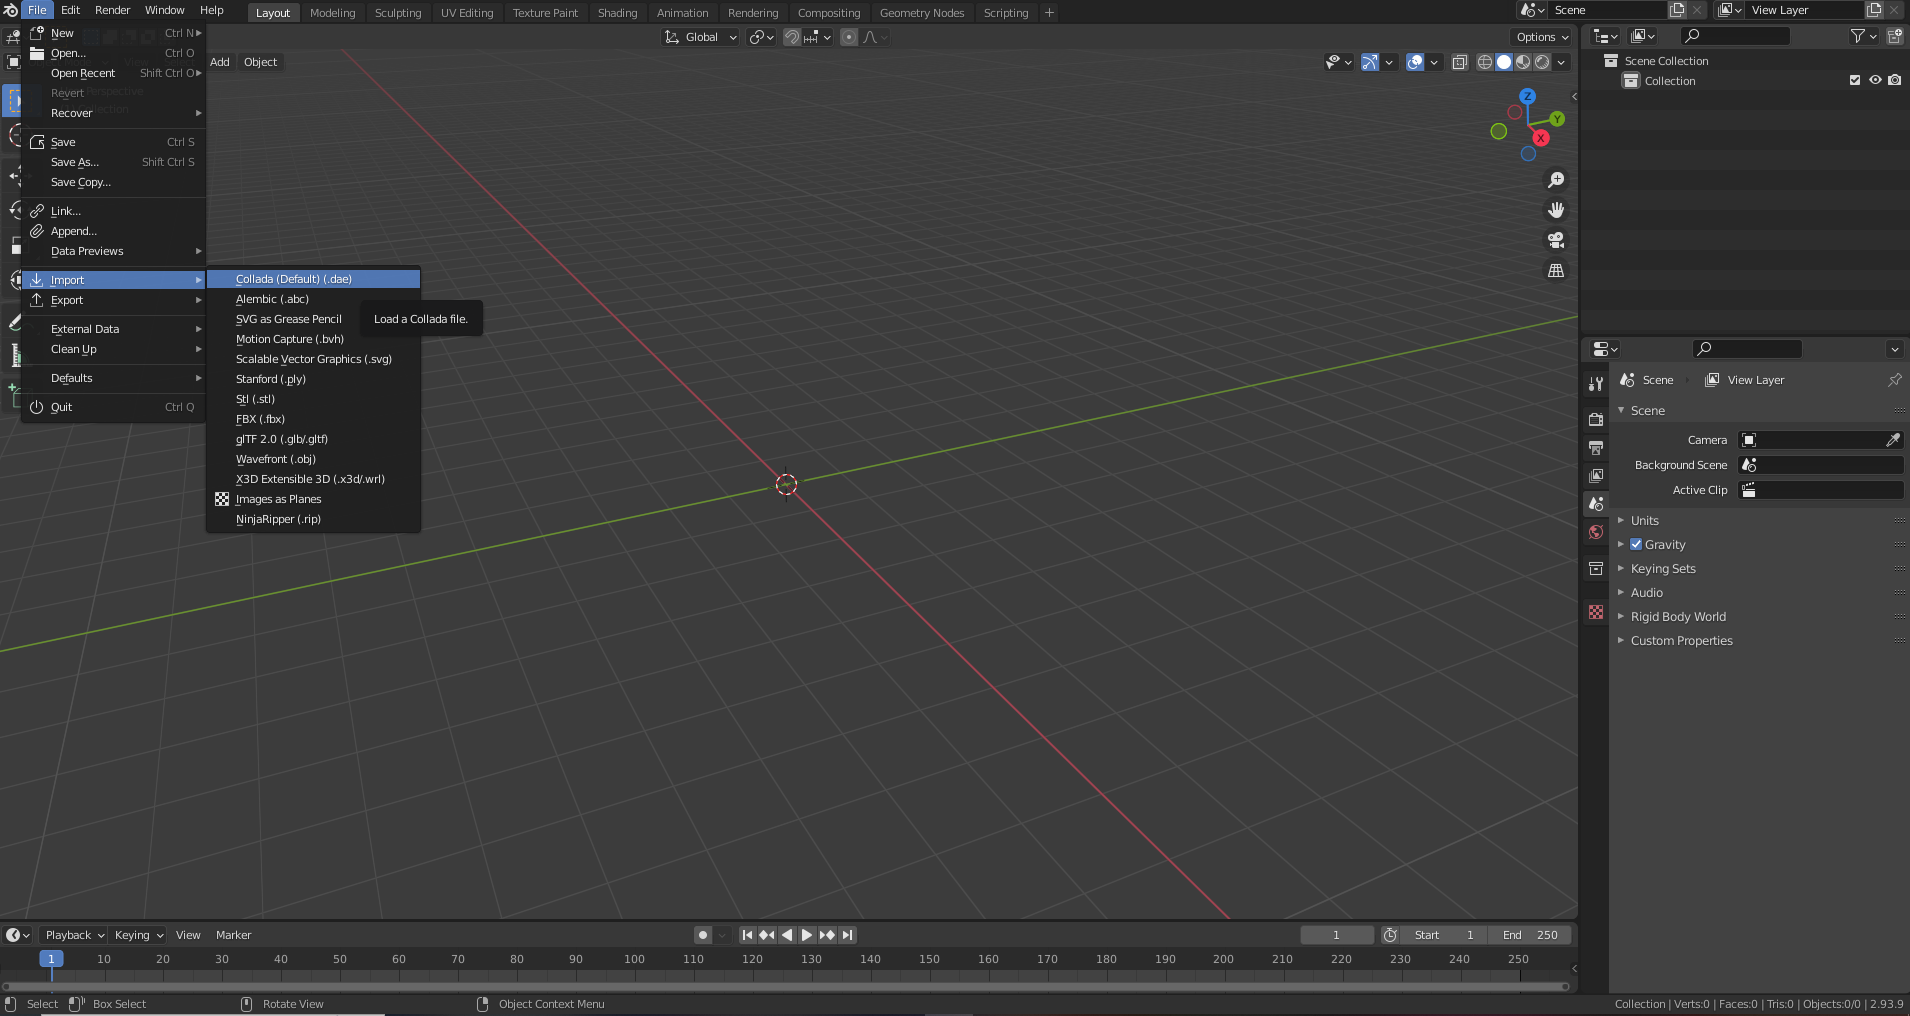Click the blue Z axis gizmo ball
Image resolution: width=1910 pixels, height=1016 pixels.
coord(1527,96)
